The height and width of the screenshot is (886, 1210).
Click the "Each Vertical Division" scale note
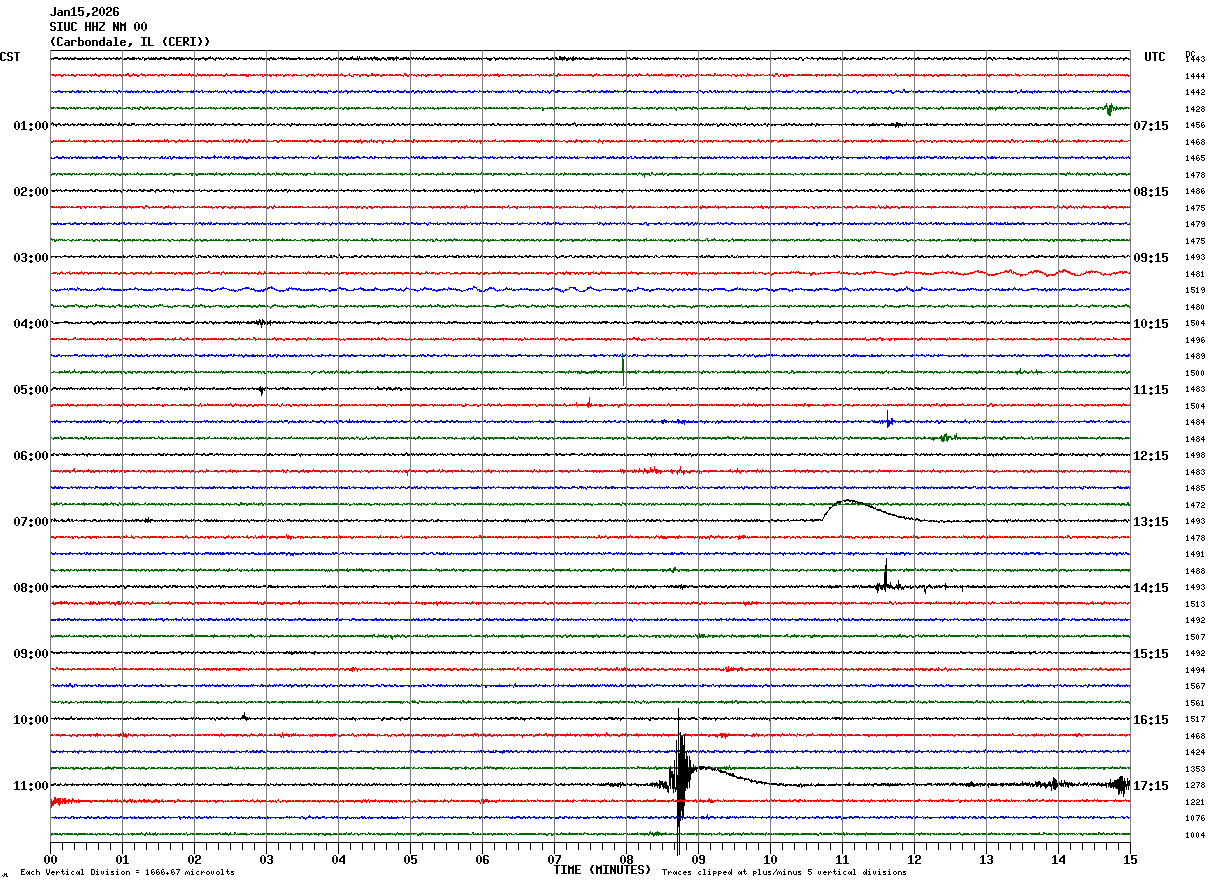click(x=127, y=873)
